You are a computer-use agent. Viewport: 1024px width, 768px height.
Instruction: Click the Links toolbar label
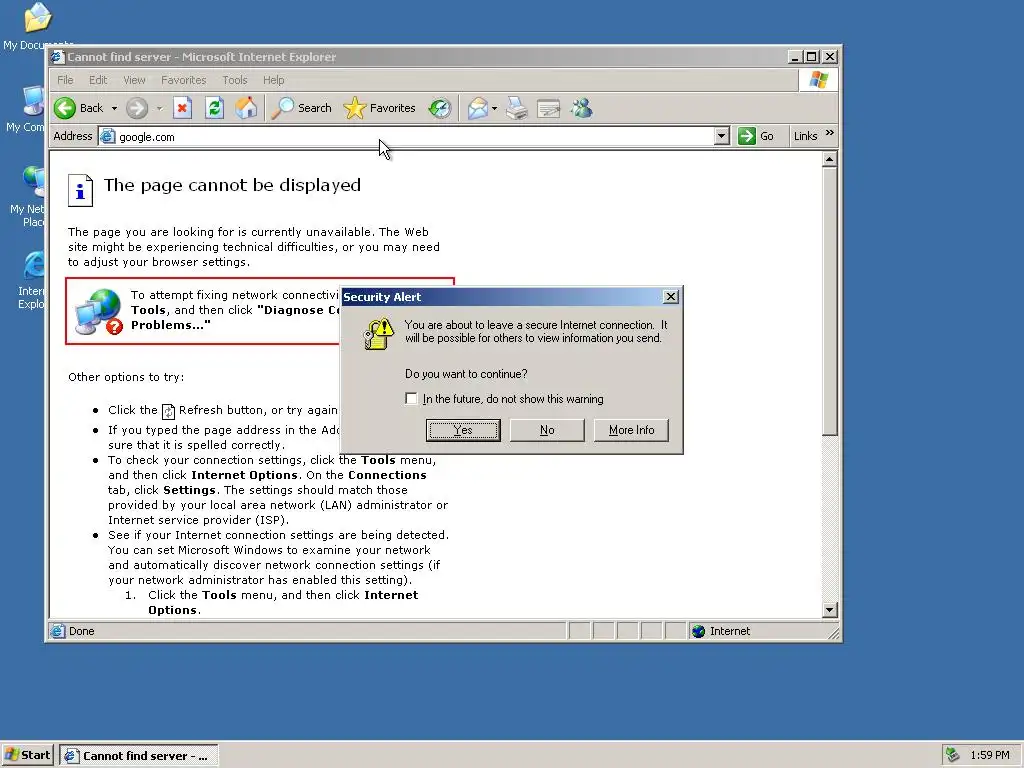pyautogui.click(x=805, y=136)
